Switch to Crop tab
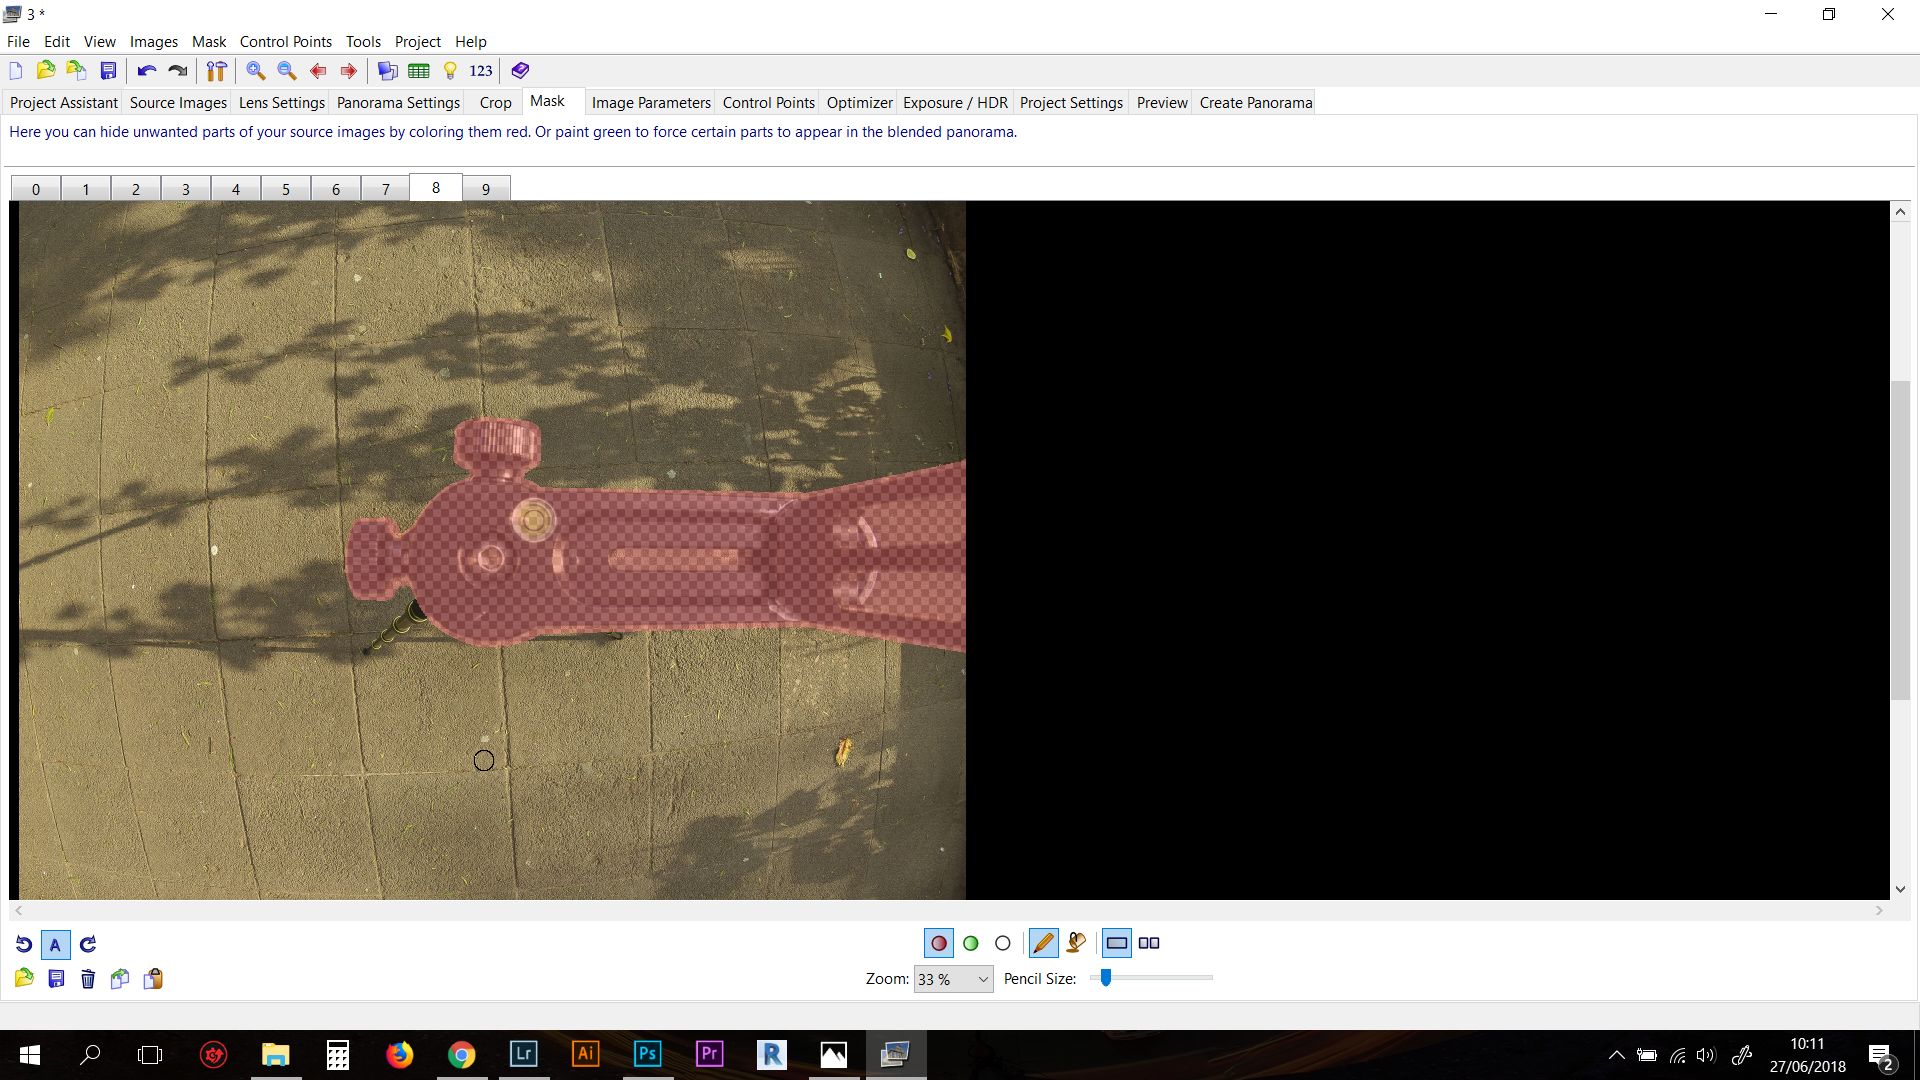 pos(495,102)
